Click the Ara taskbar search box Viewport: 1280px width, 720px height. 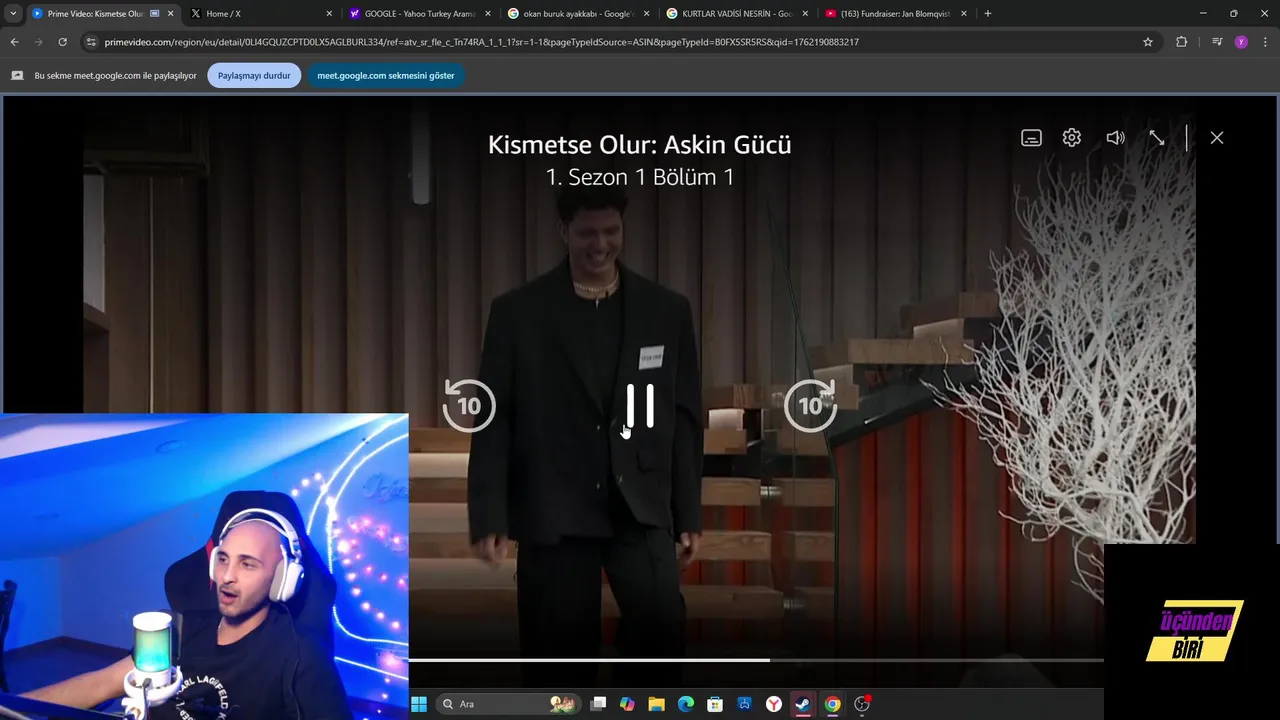coord(510,704)
